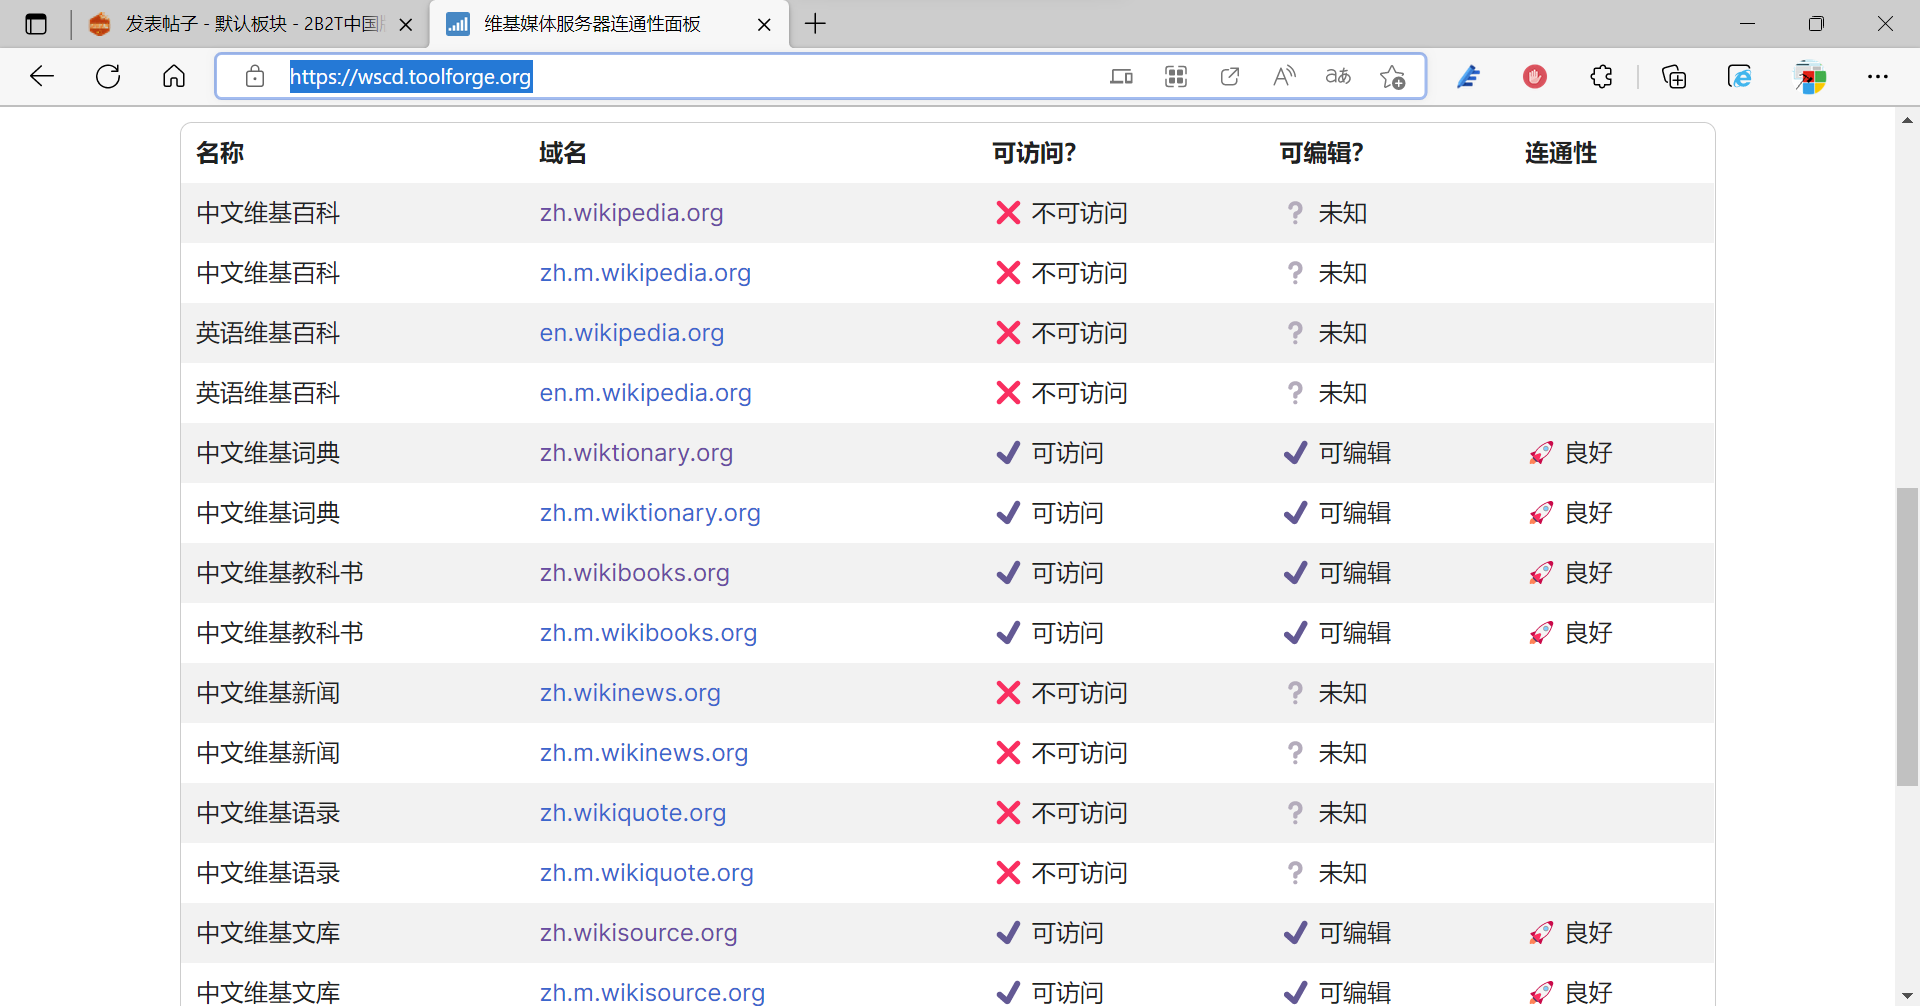Viewport: 1920px width, 1006px height.
Task: Create QR code for this page
Action: click(x=1176, y=76)
